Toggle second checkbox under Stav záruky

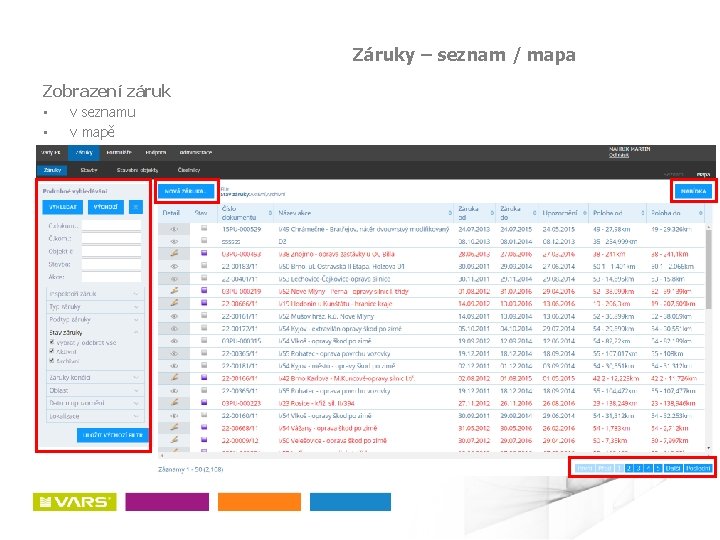[52, 351]
